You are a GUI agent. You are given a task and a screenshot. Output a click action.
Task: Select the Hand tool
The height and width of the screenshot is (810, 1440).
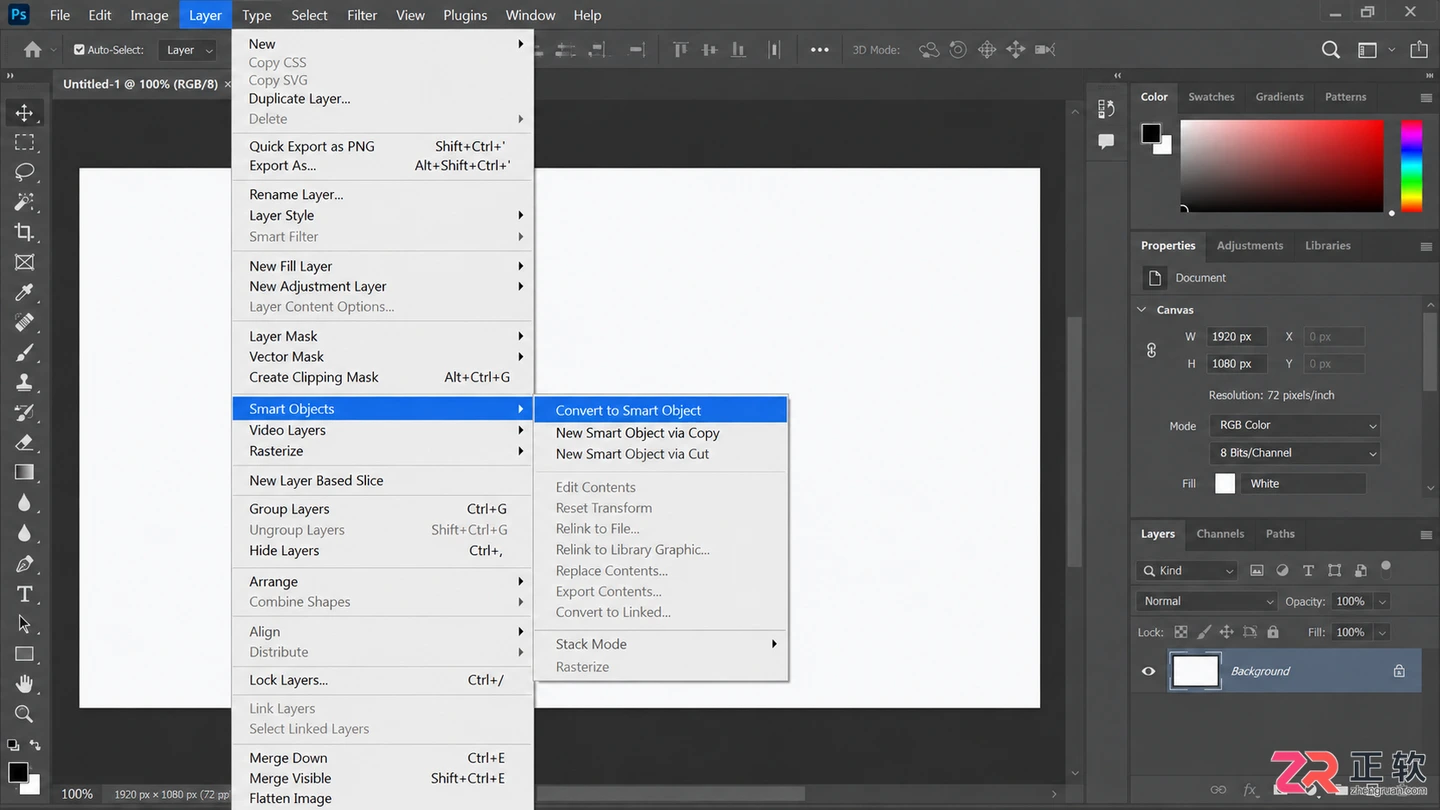click(24, 684)
